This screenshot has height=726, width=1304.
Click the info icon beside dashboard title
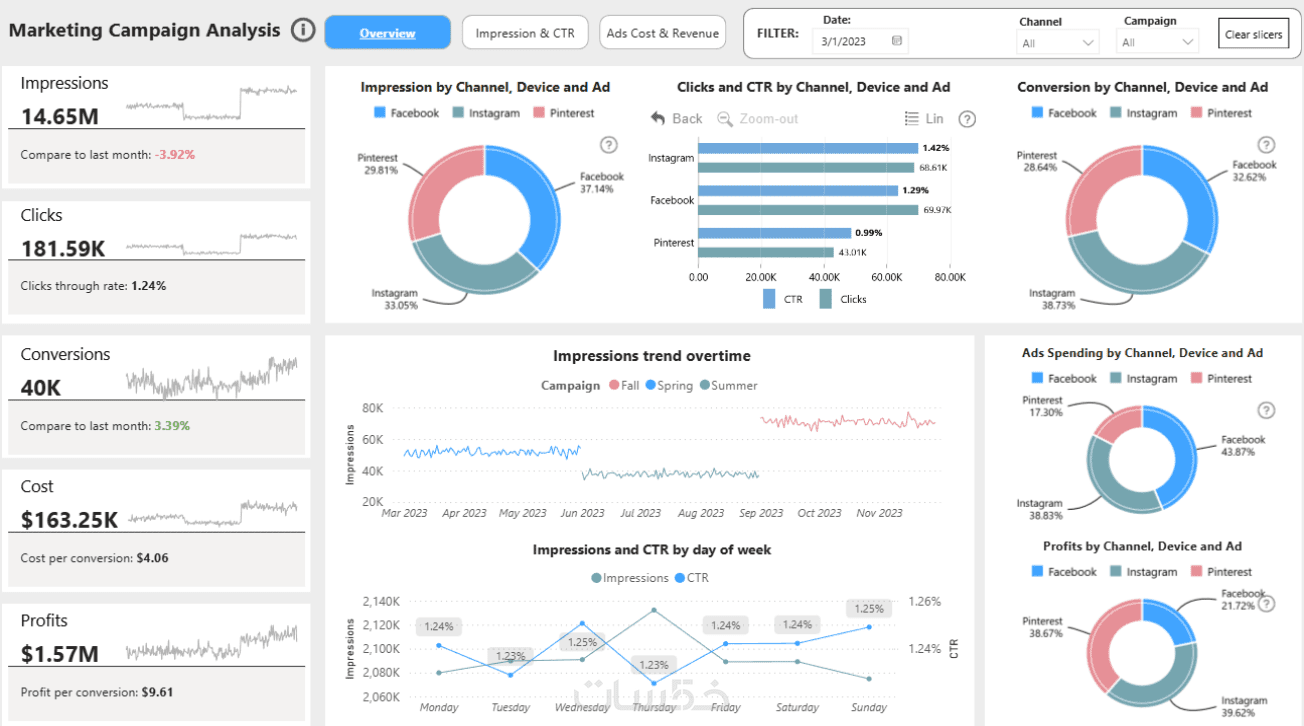[303, 30]
